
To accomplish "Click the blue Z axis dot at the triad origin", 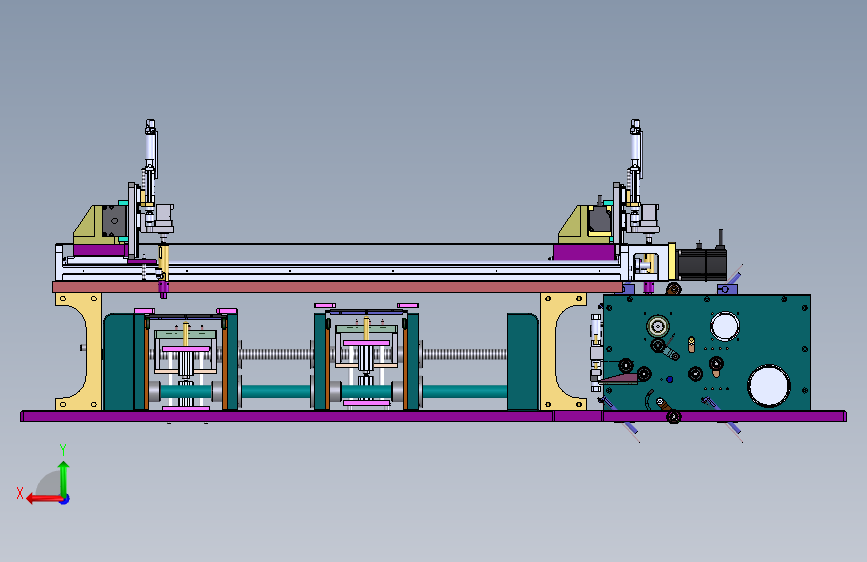I will 65,499.
